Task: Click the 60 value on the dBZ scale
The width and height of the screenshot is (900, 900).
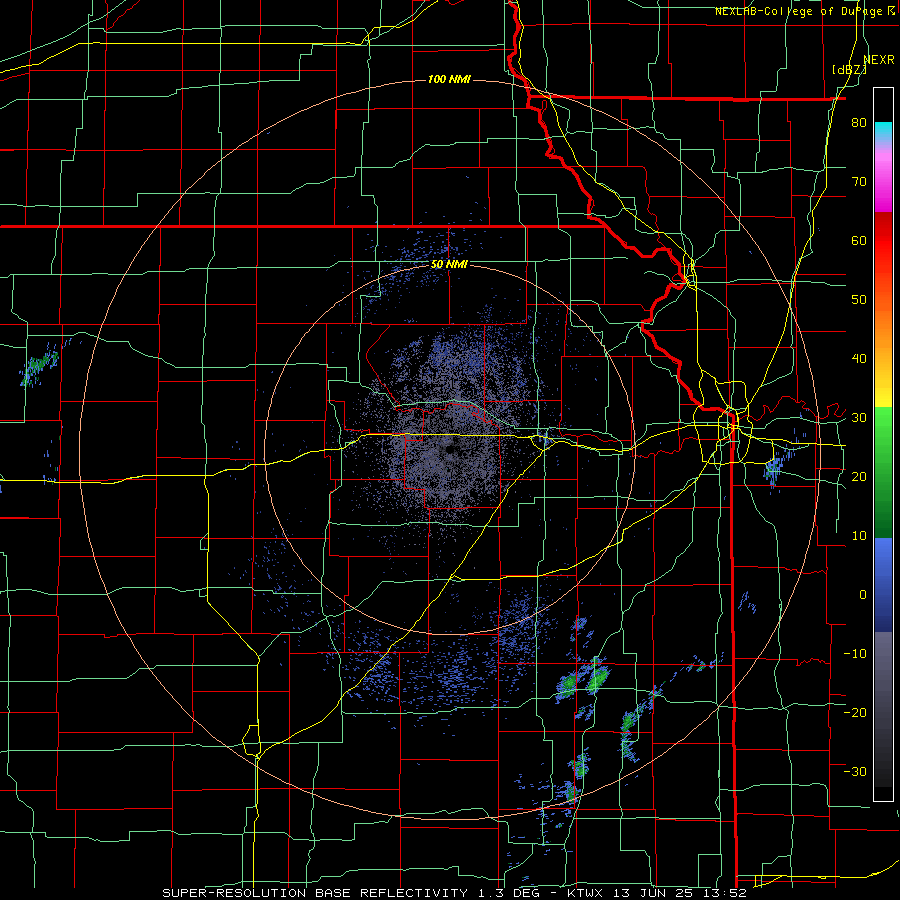Action: pos(859,240)
